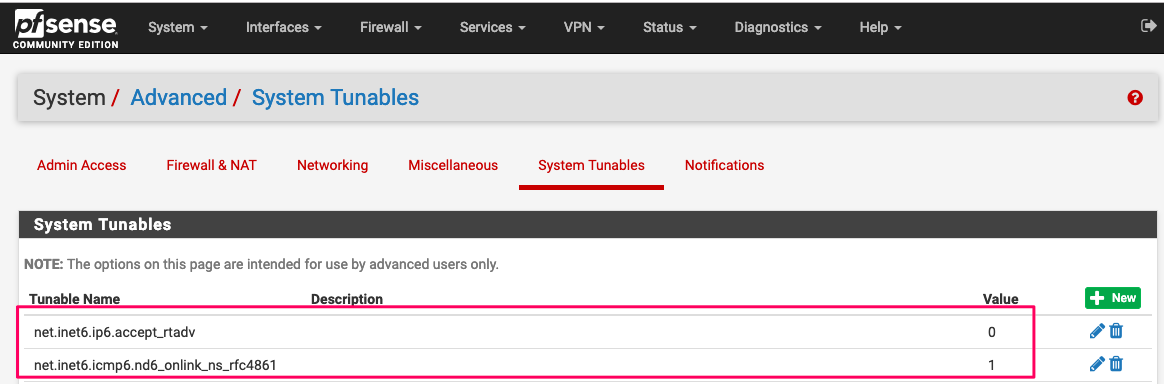Select the Miscellaneous tab
This screenshot has width=1164, height=384.
point(453,165)
